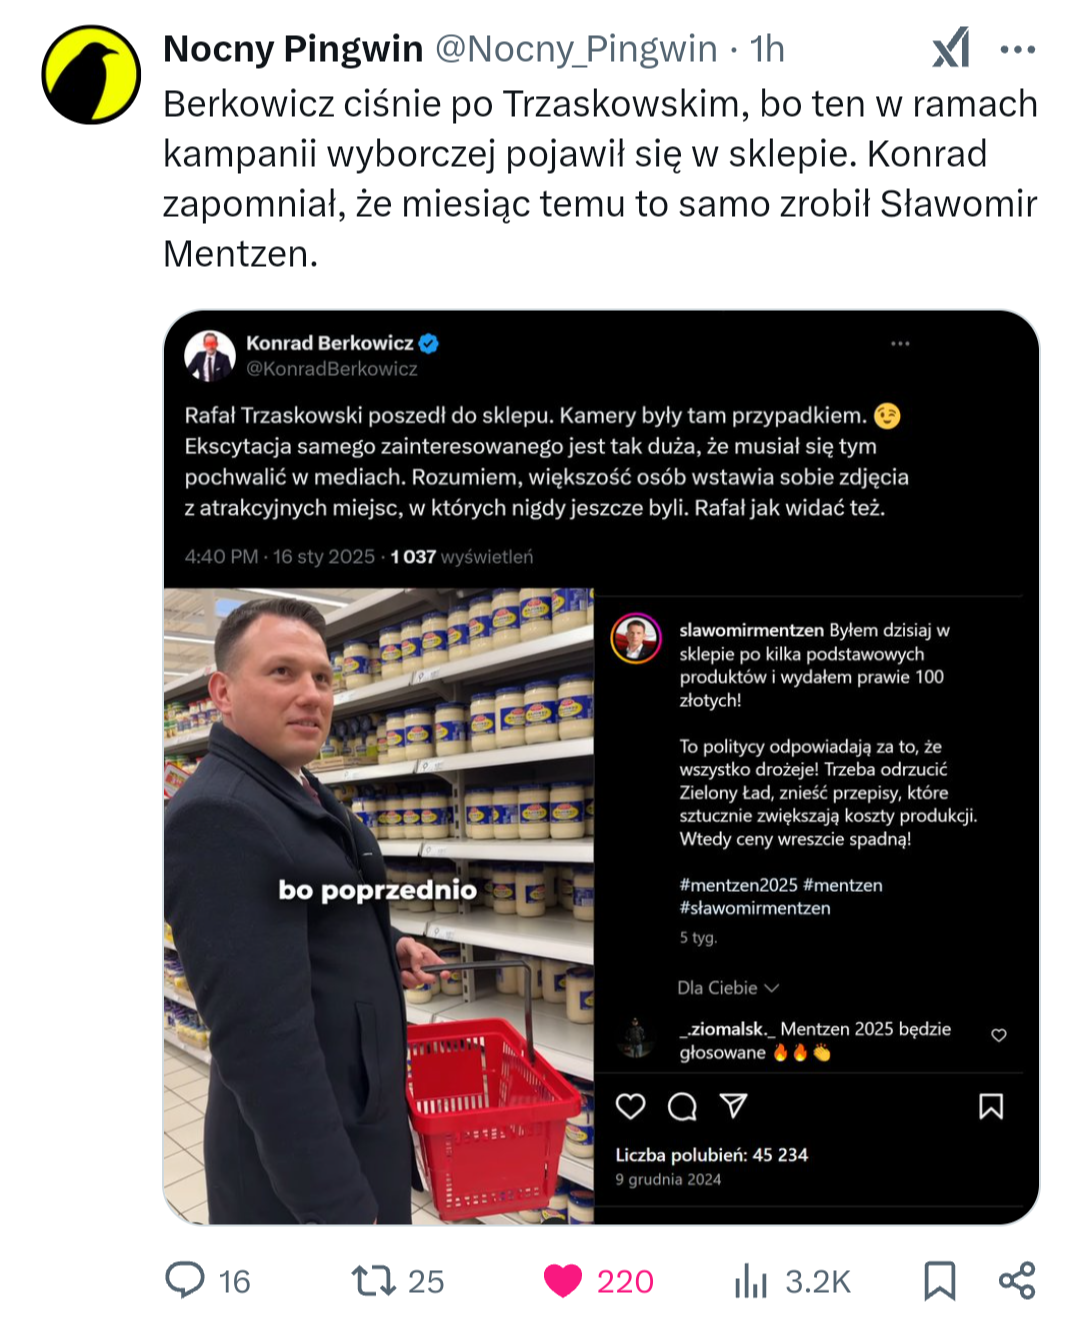This screenshot has height=1330, width=1080.
Task: Open three-dot menu in quoted Berkowicz post
Action: click(x=900, y=343)
